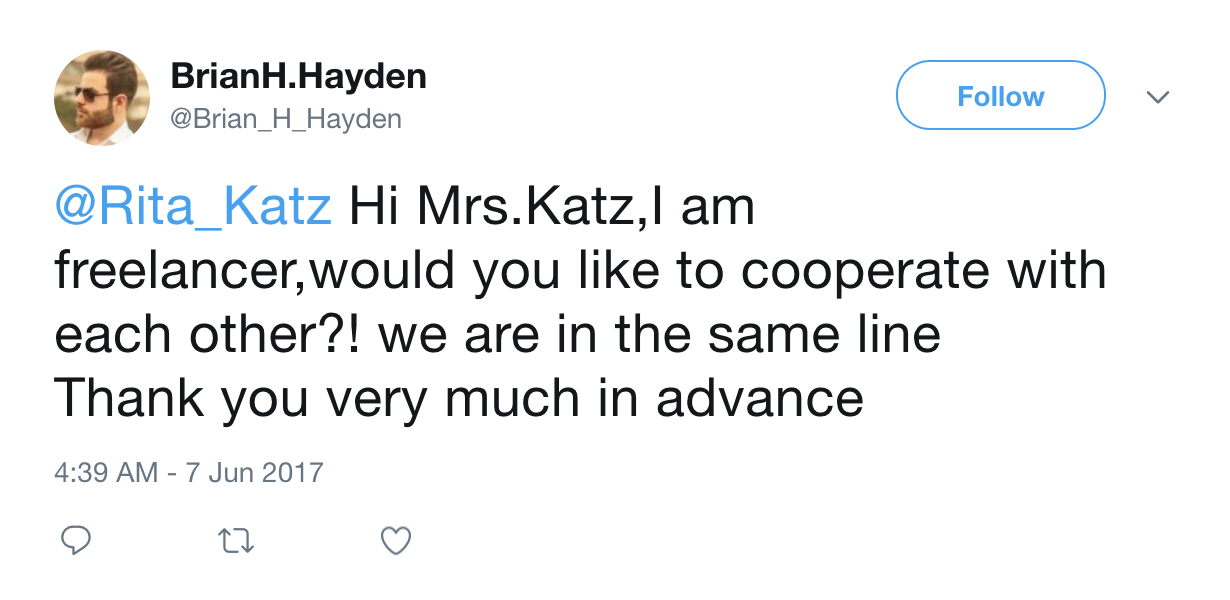Click the @Brian_H_Hayden handle
The width and height of the screenshot is (1230, 600).
click(286, 119)
